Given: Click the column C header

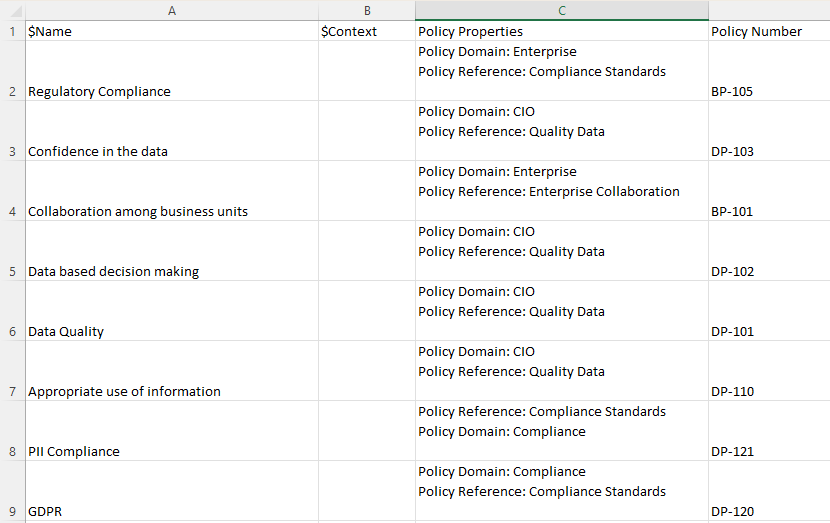Looking at the screenshot, I should click(562, 10).
